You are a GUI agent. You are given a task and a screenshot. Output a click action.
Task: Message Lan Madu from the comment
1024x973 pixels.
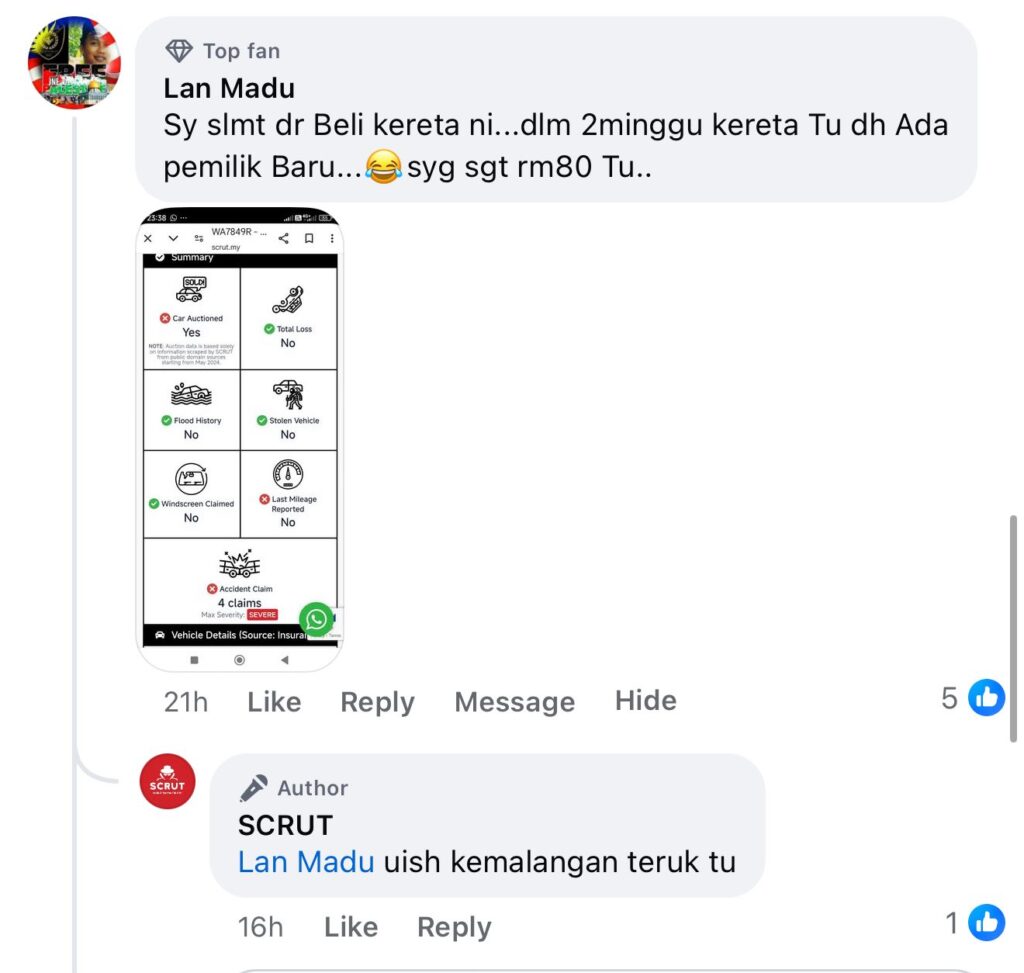point(515,703)
